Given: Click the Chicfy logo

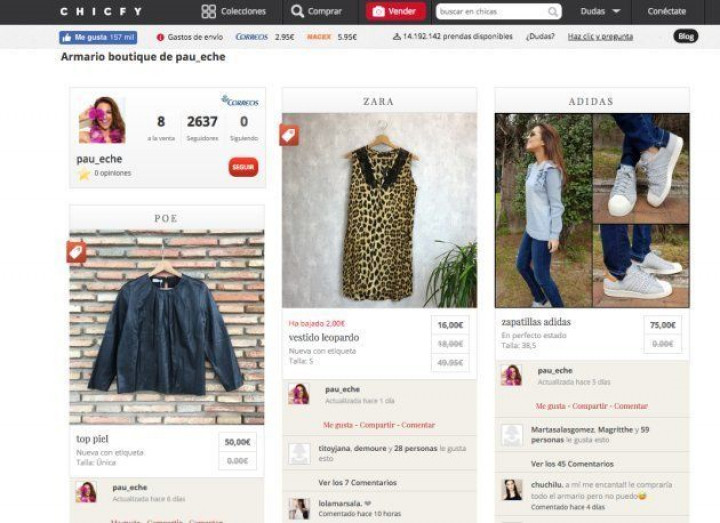Looking at the screenshot, I should (100, 12).
